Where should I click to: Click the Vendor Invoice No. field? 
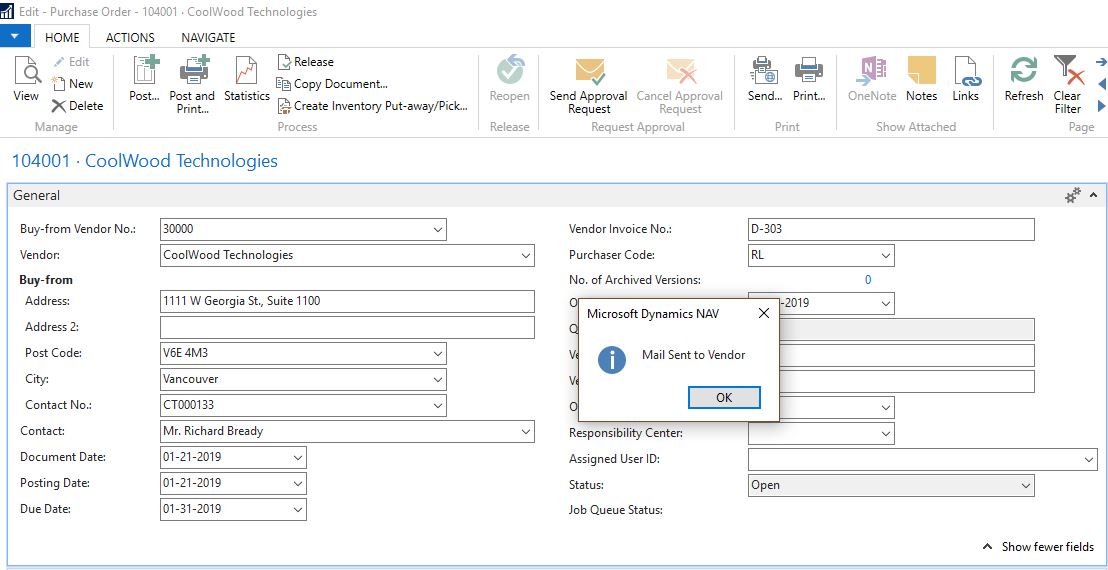[890, 230]
